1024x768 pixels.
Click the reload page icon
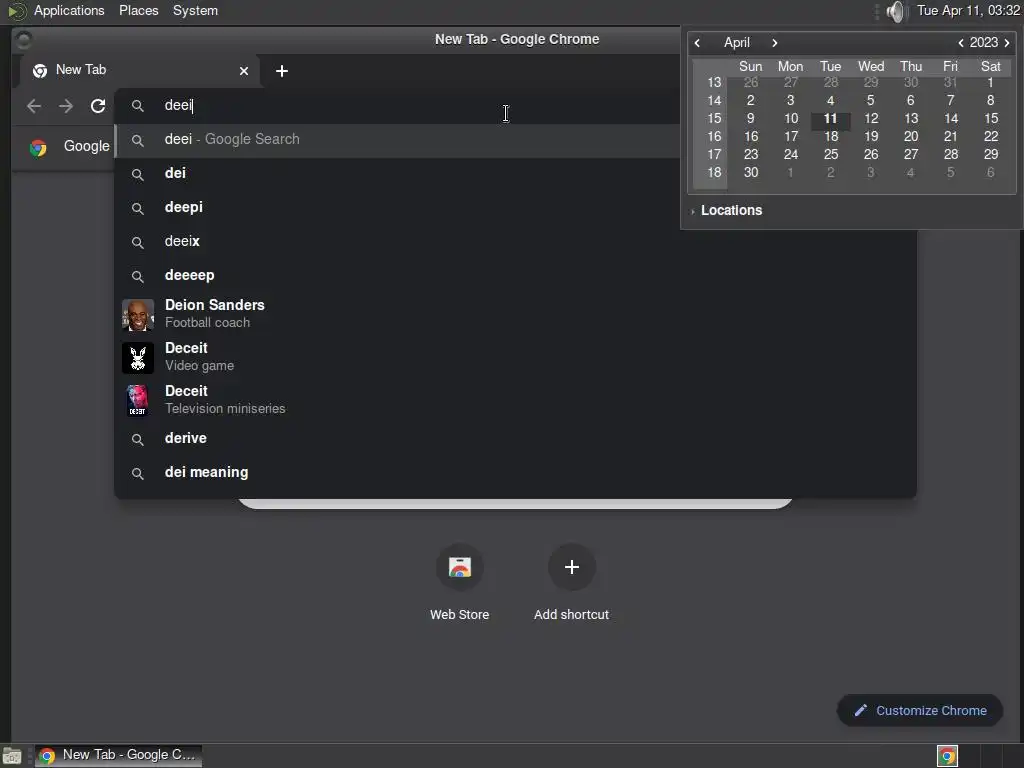(x=98, y=106)
